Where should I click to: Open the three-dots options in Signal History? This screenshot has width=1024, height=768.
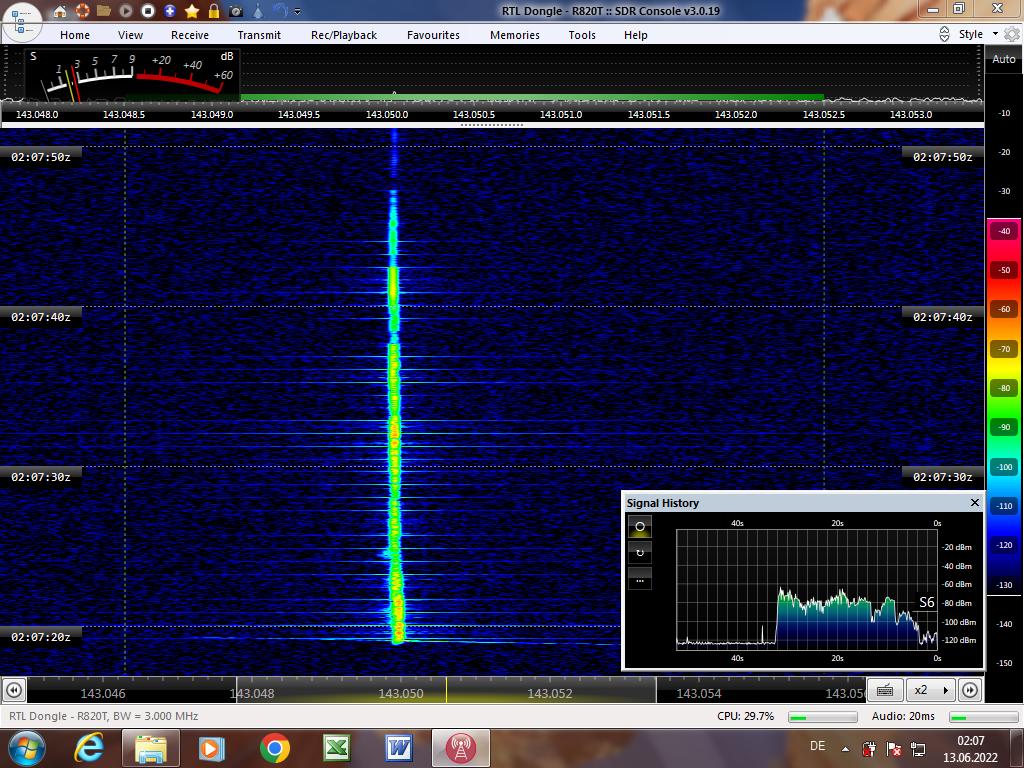(x=640, y=579)
